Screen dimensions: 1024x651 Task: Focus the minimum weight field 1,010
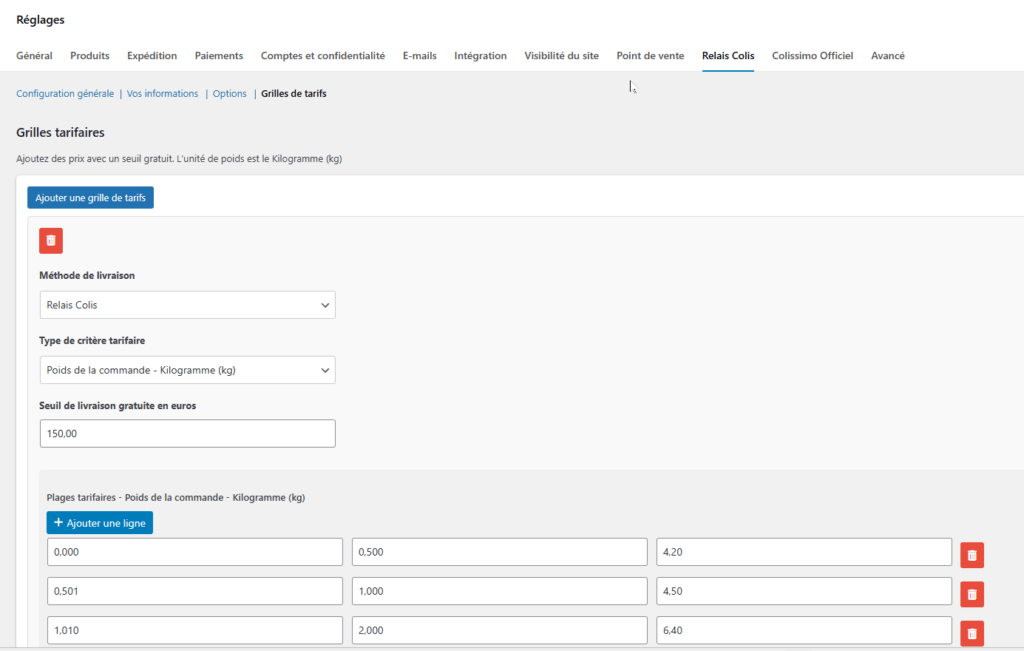[194, 630]
